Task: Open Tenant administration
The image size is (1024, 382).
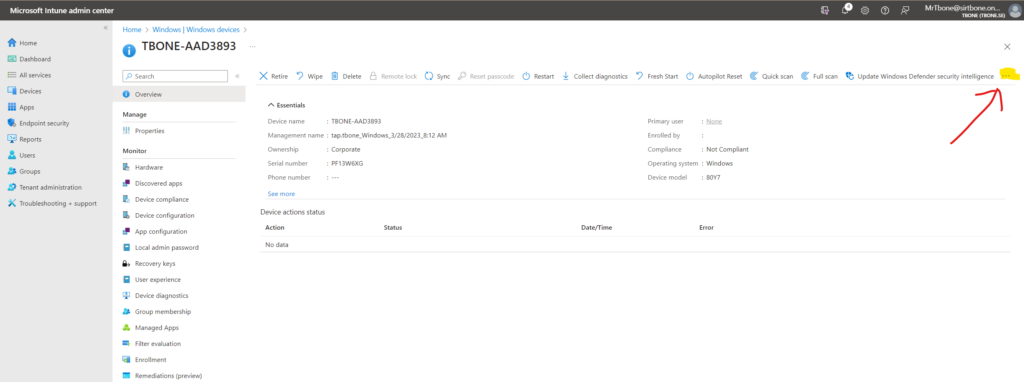Action: [44, 187]
